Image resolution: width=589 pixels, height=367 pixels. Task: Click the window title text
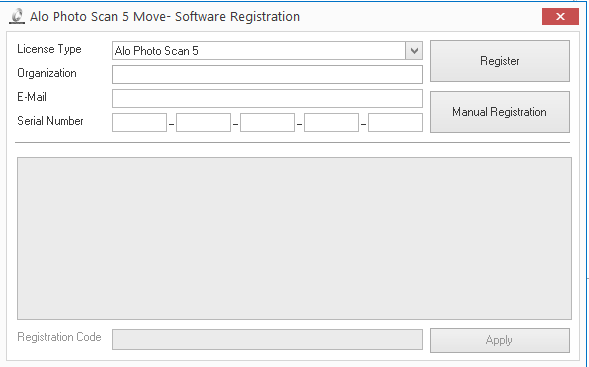point(165,17)
